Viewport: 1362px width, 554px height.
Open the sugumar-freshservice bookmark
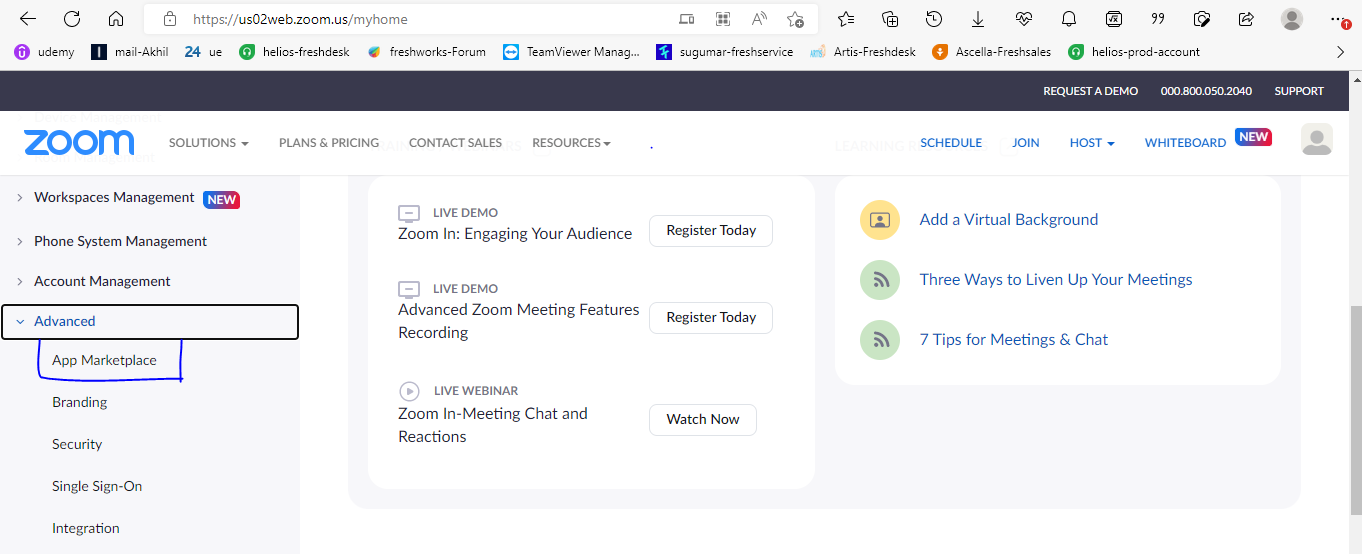point(724,52)
